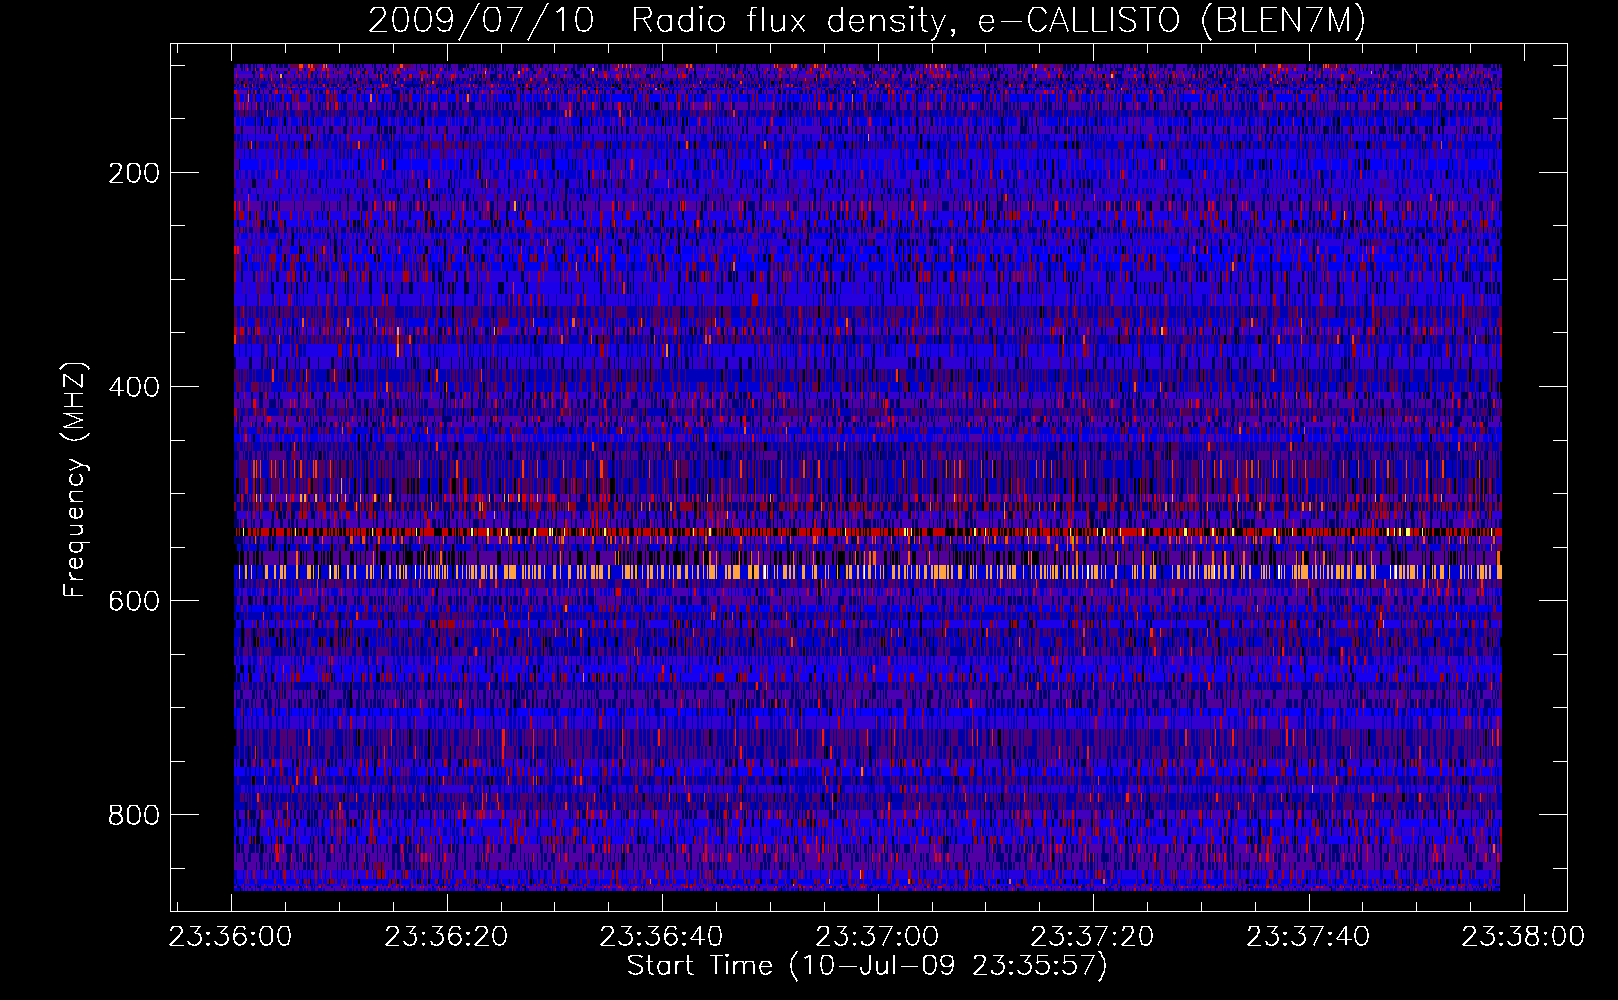Click the red-yellow horizontal band near 535 MHz
The image size is (1618, 1000).
pos(867,532)
